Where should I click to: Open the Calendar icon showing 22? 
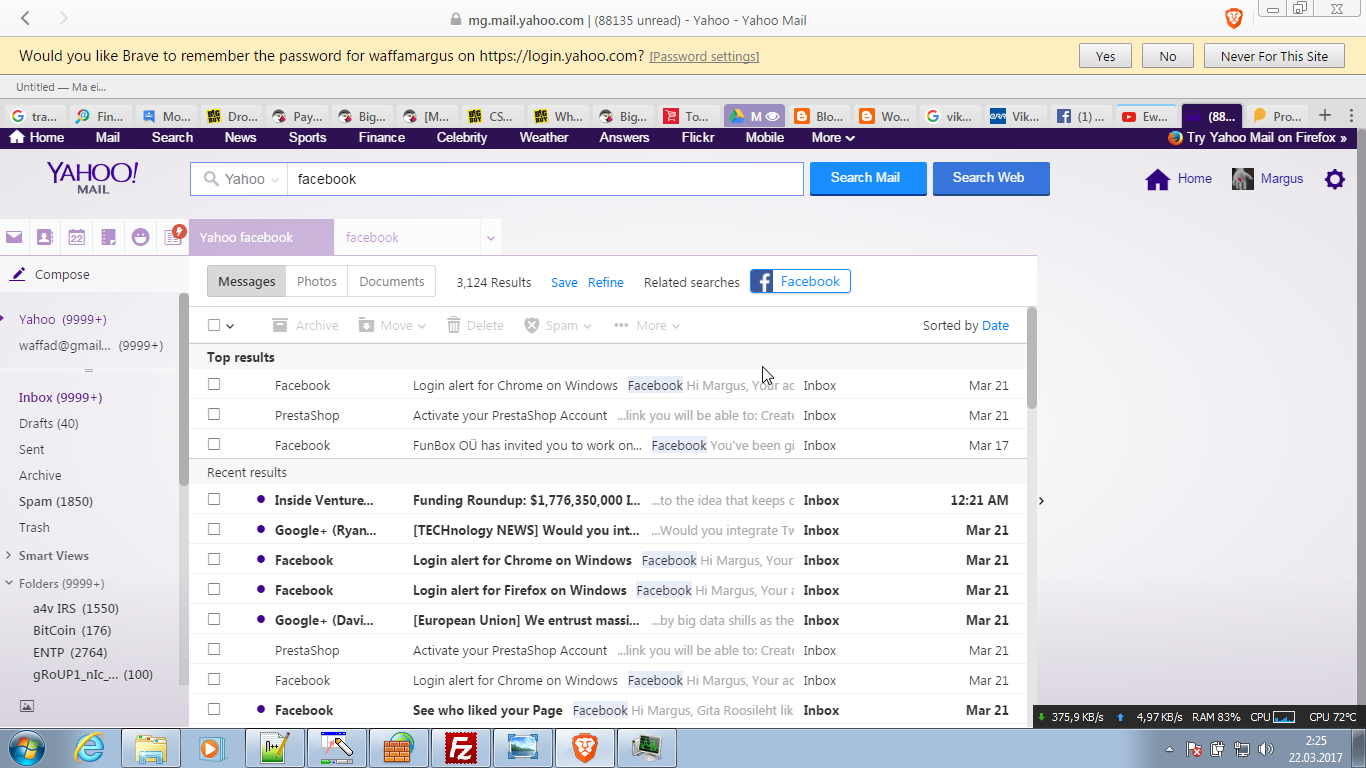77,237
